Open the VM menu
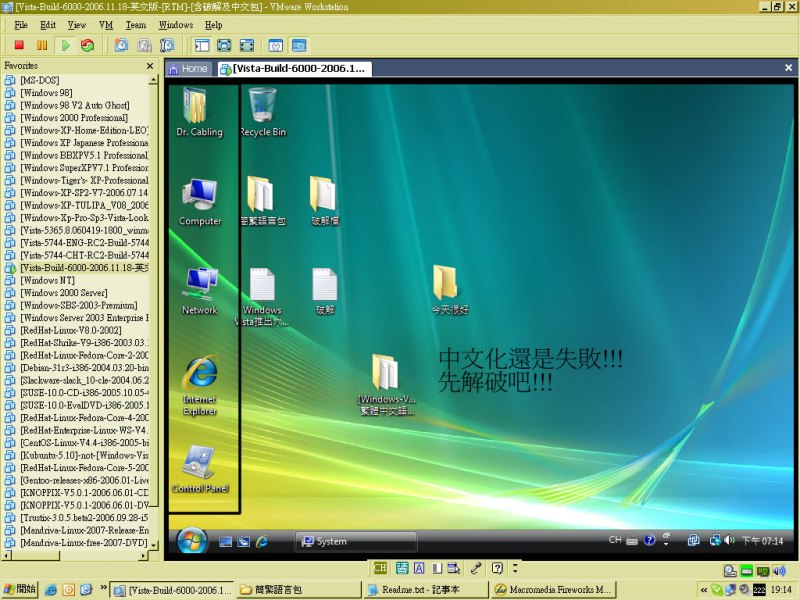Image resolution: width=800 pixels, height=600 pixels. click(x=106, y=25)
